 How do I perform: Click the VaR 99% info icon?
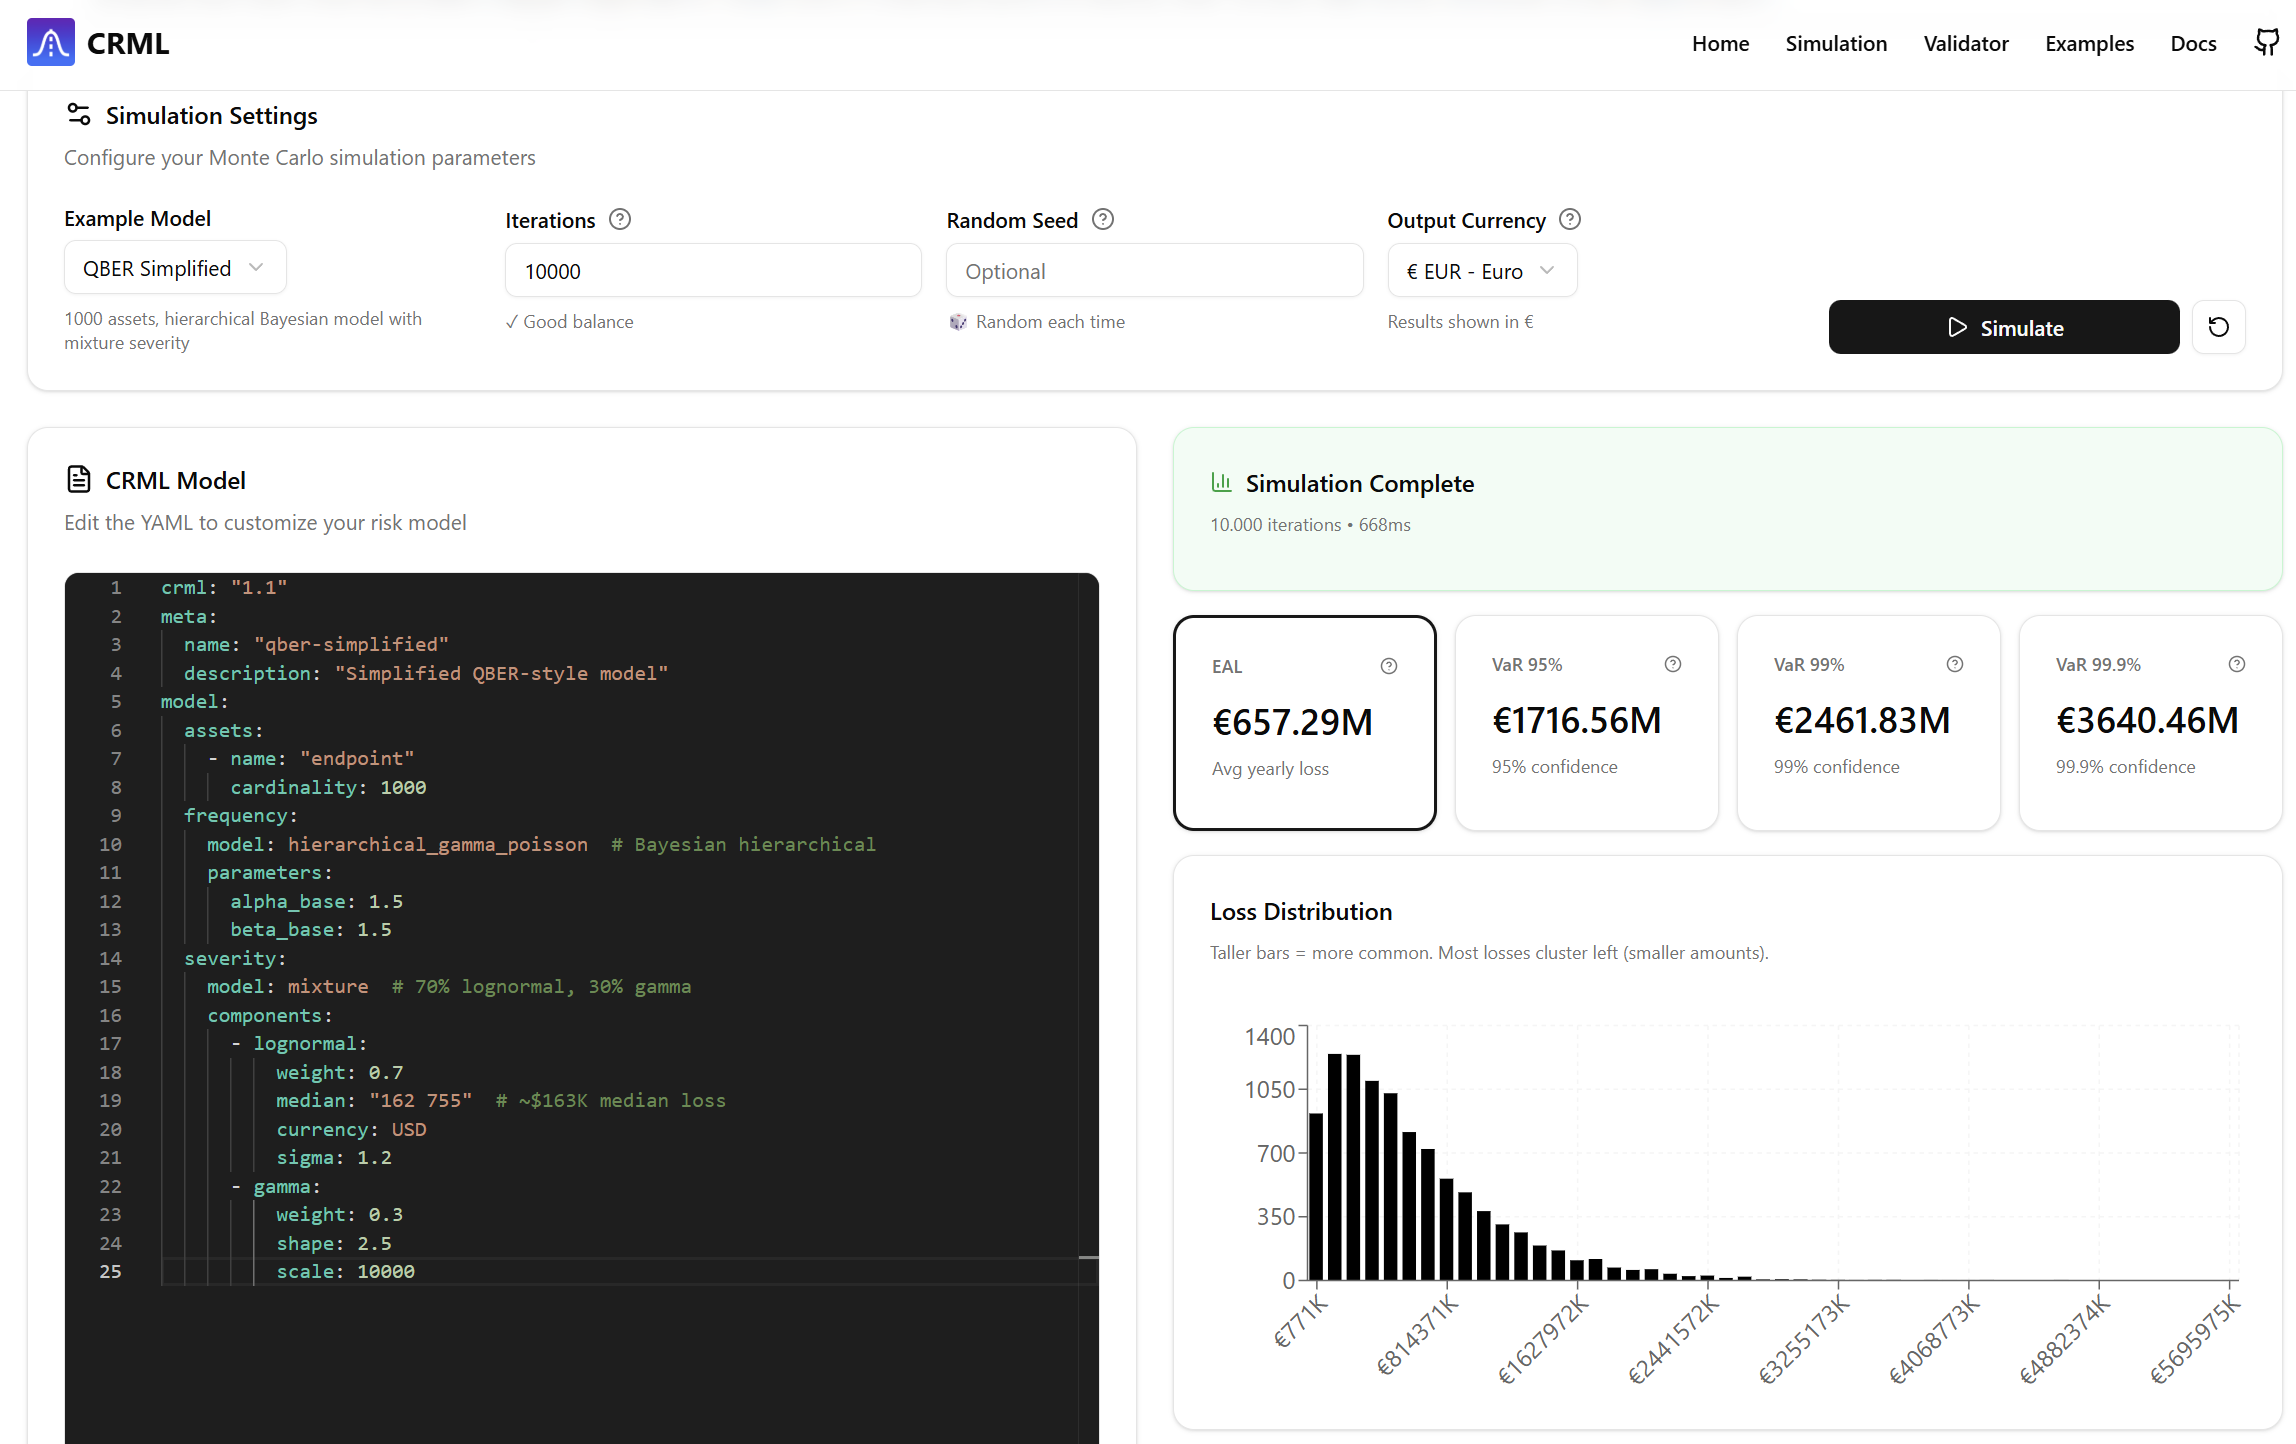1955,664
